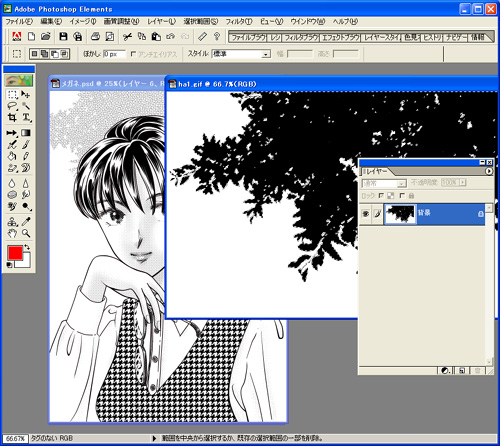
Task: Click the red foreground color swatch
Action: click(15, 253)
